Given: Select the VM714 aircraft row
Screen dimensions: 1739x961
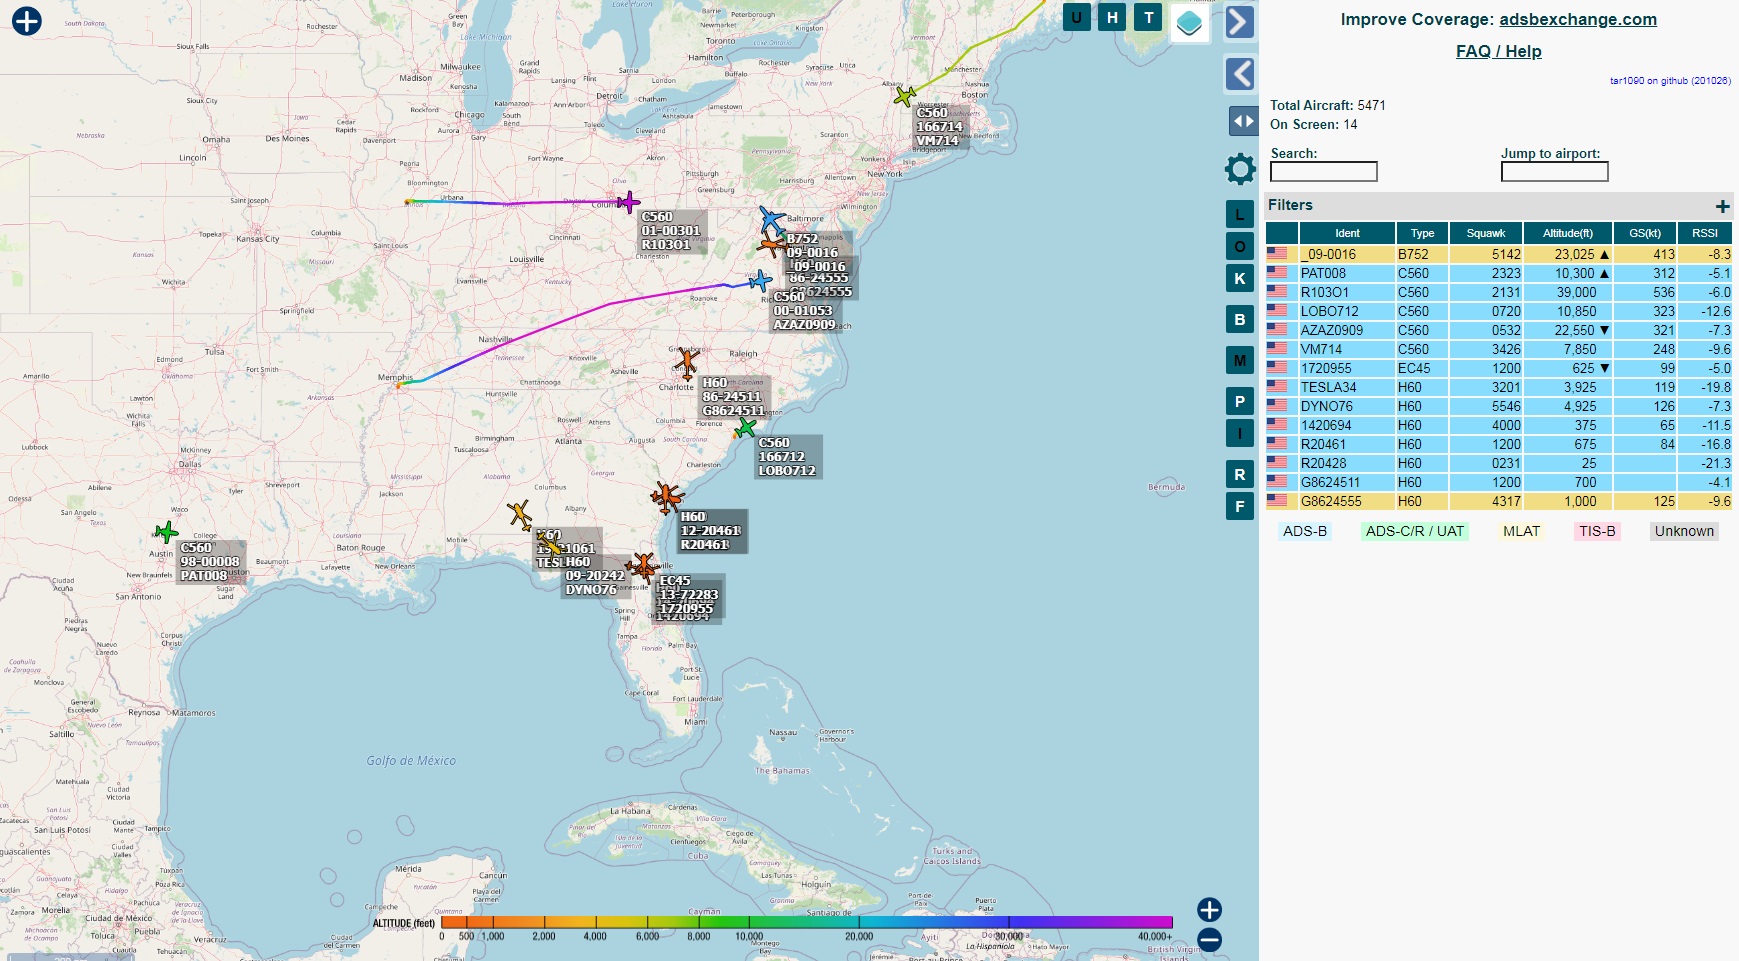Looking at the screenshot, I should pos(1498,349).
